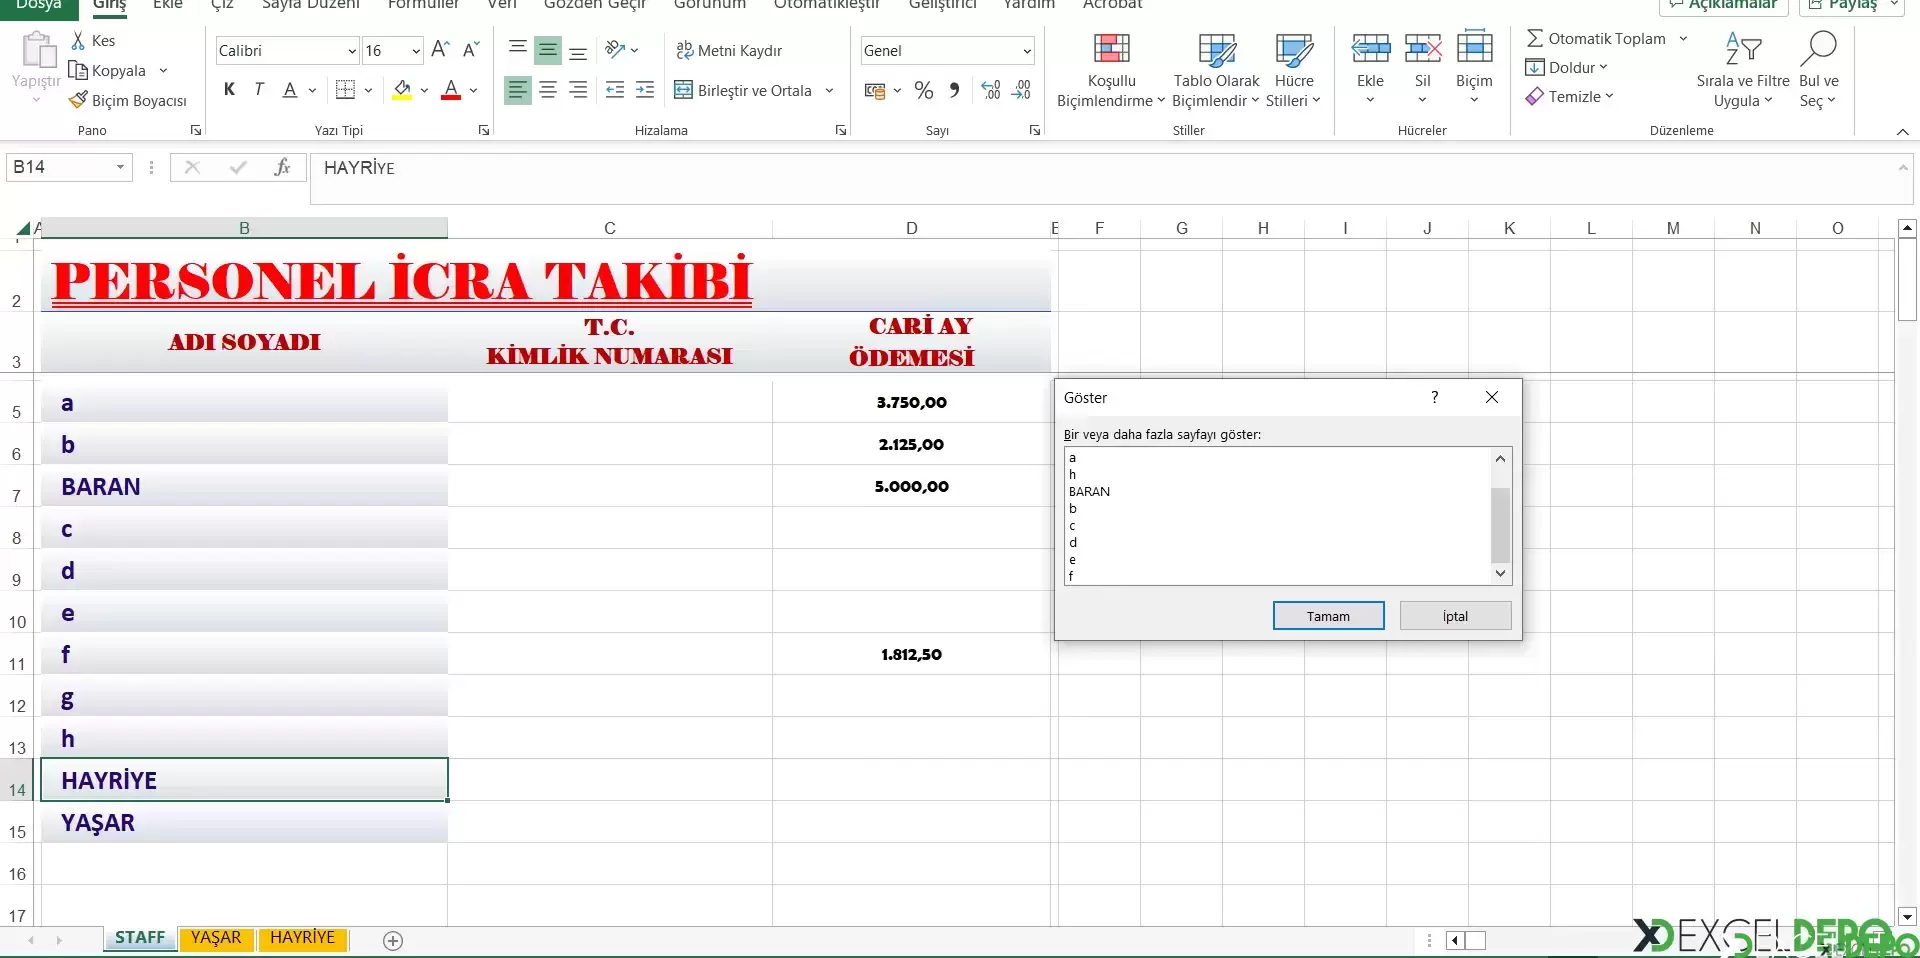Click the Kopyala copy icon

pos(78,70)
